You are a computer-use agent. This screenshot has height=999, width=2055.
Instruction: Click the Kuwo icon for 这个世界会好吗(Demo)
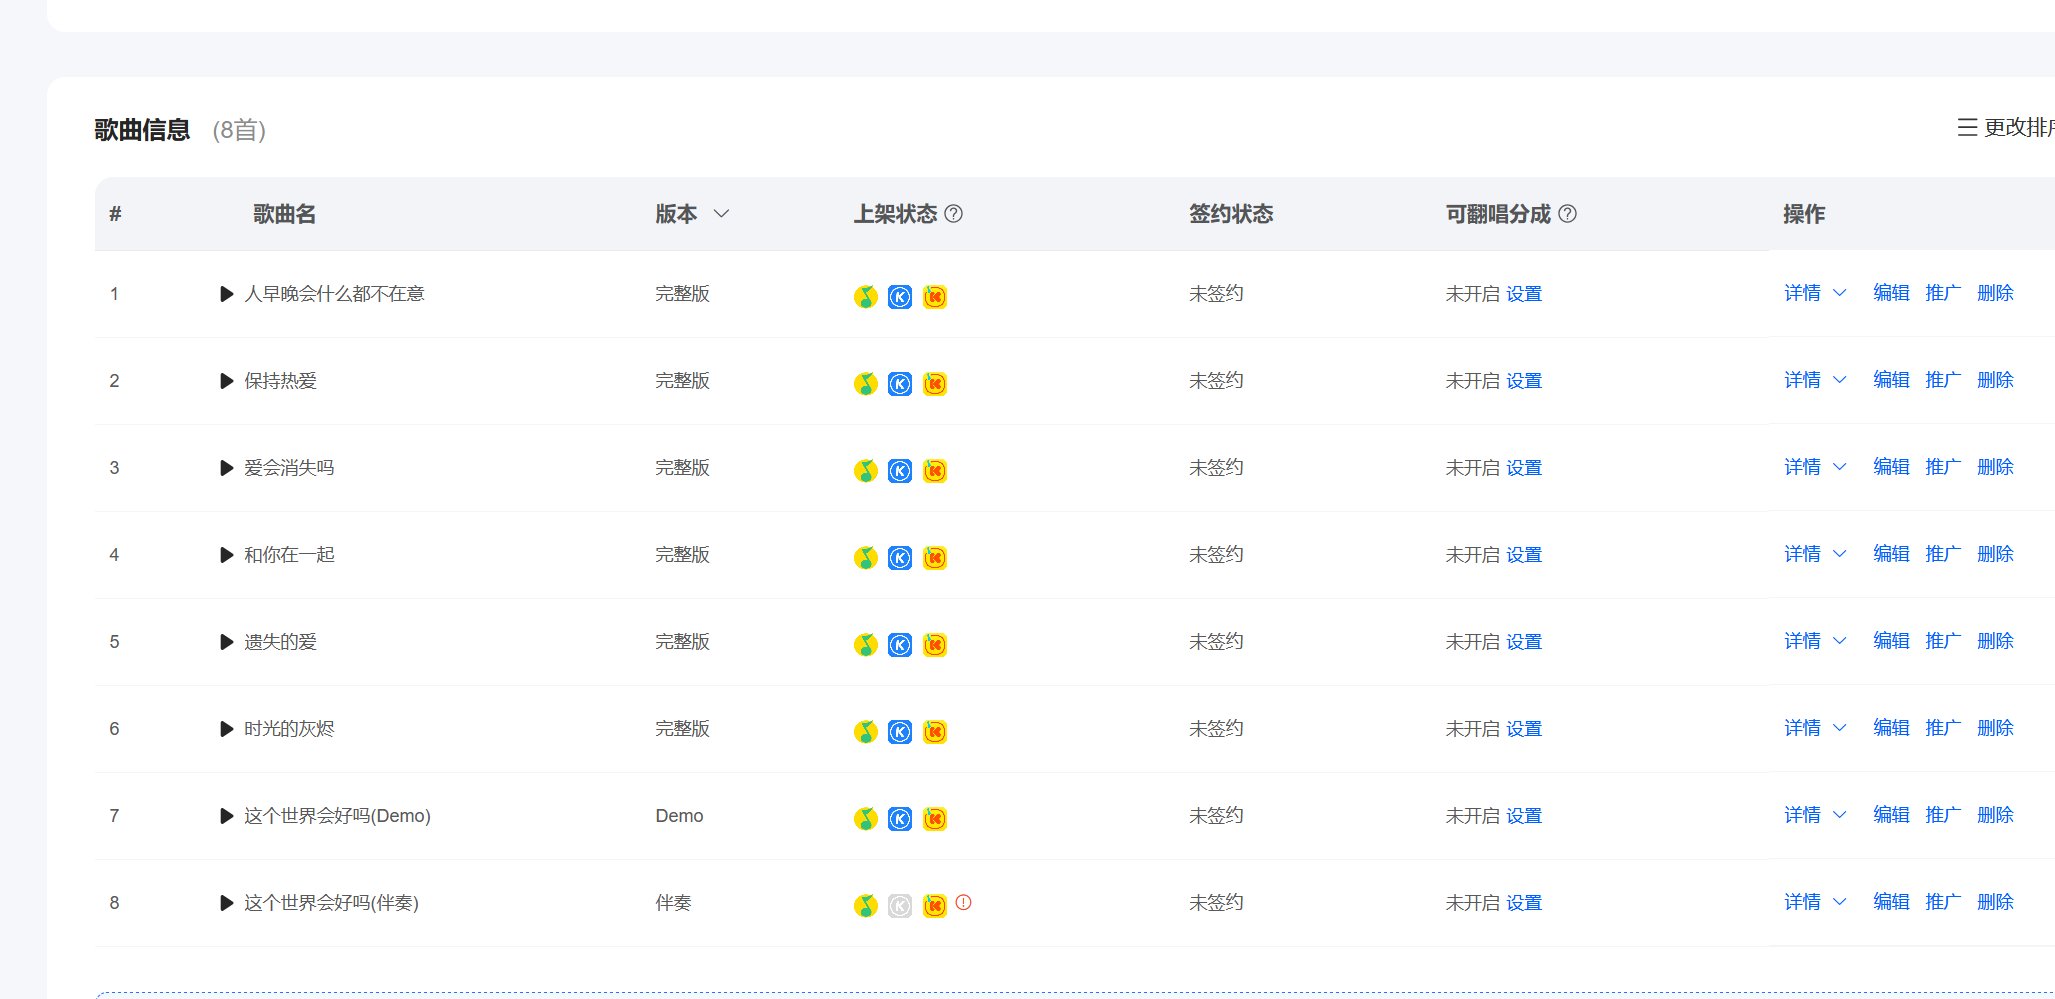point(935,819)
